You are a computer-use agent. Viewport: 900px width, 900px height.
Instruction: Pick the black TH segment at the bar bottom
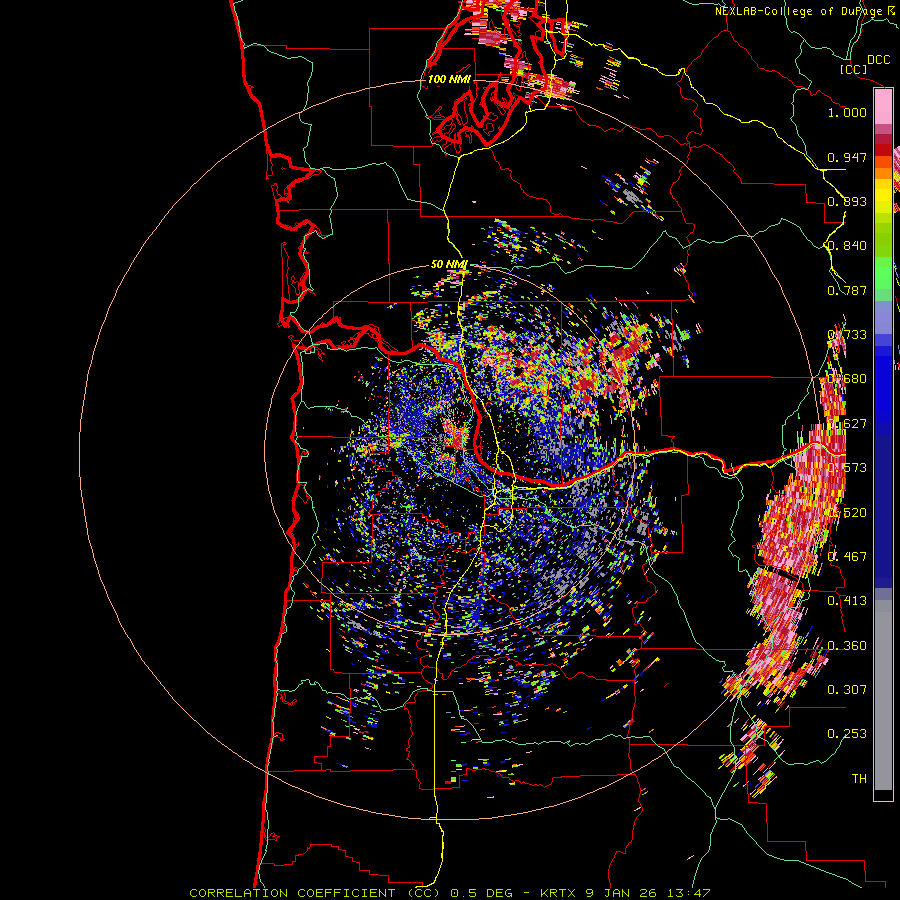coord(883,794)
